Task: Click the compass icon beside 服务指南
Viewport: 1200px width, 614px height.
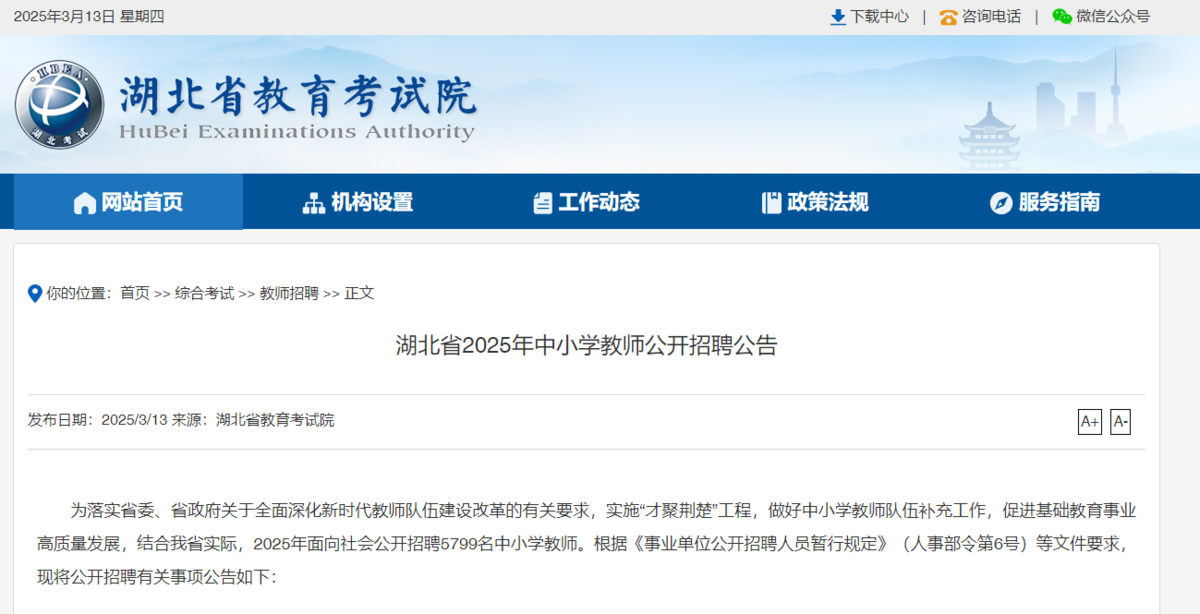Action: click(x=1001, y=203)
